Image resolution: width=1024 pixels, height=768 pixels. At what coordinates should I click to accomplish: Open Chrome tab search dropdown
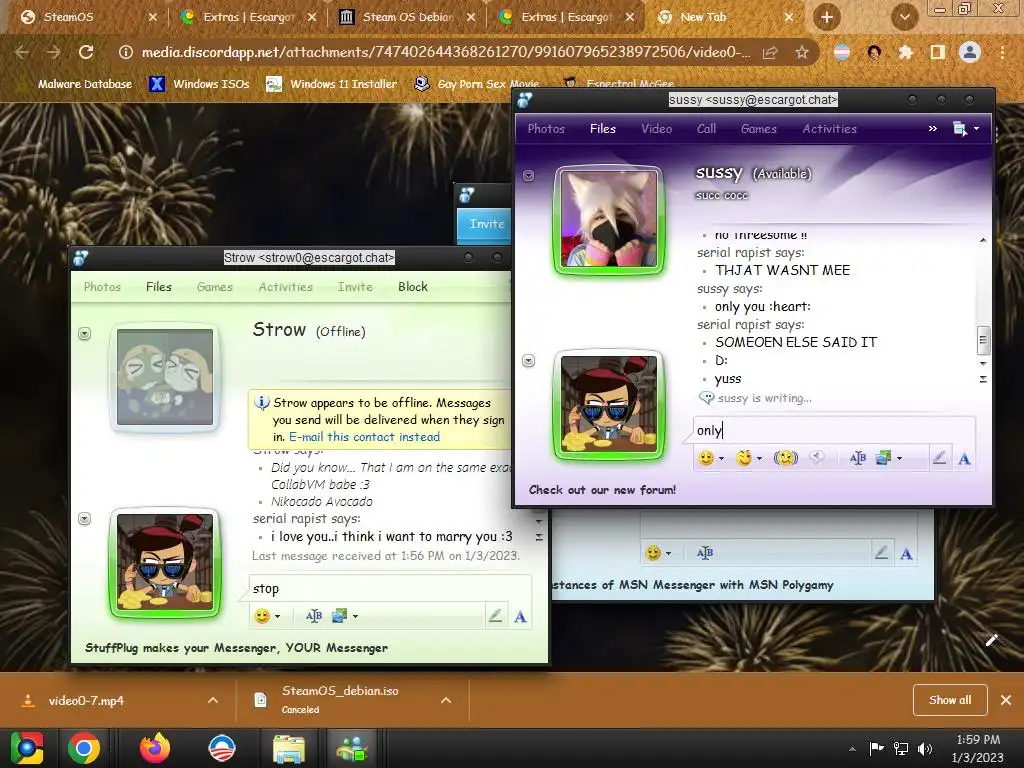pyautogui.click(x=904, y=18)
